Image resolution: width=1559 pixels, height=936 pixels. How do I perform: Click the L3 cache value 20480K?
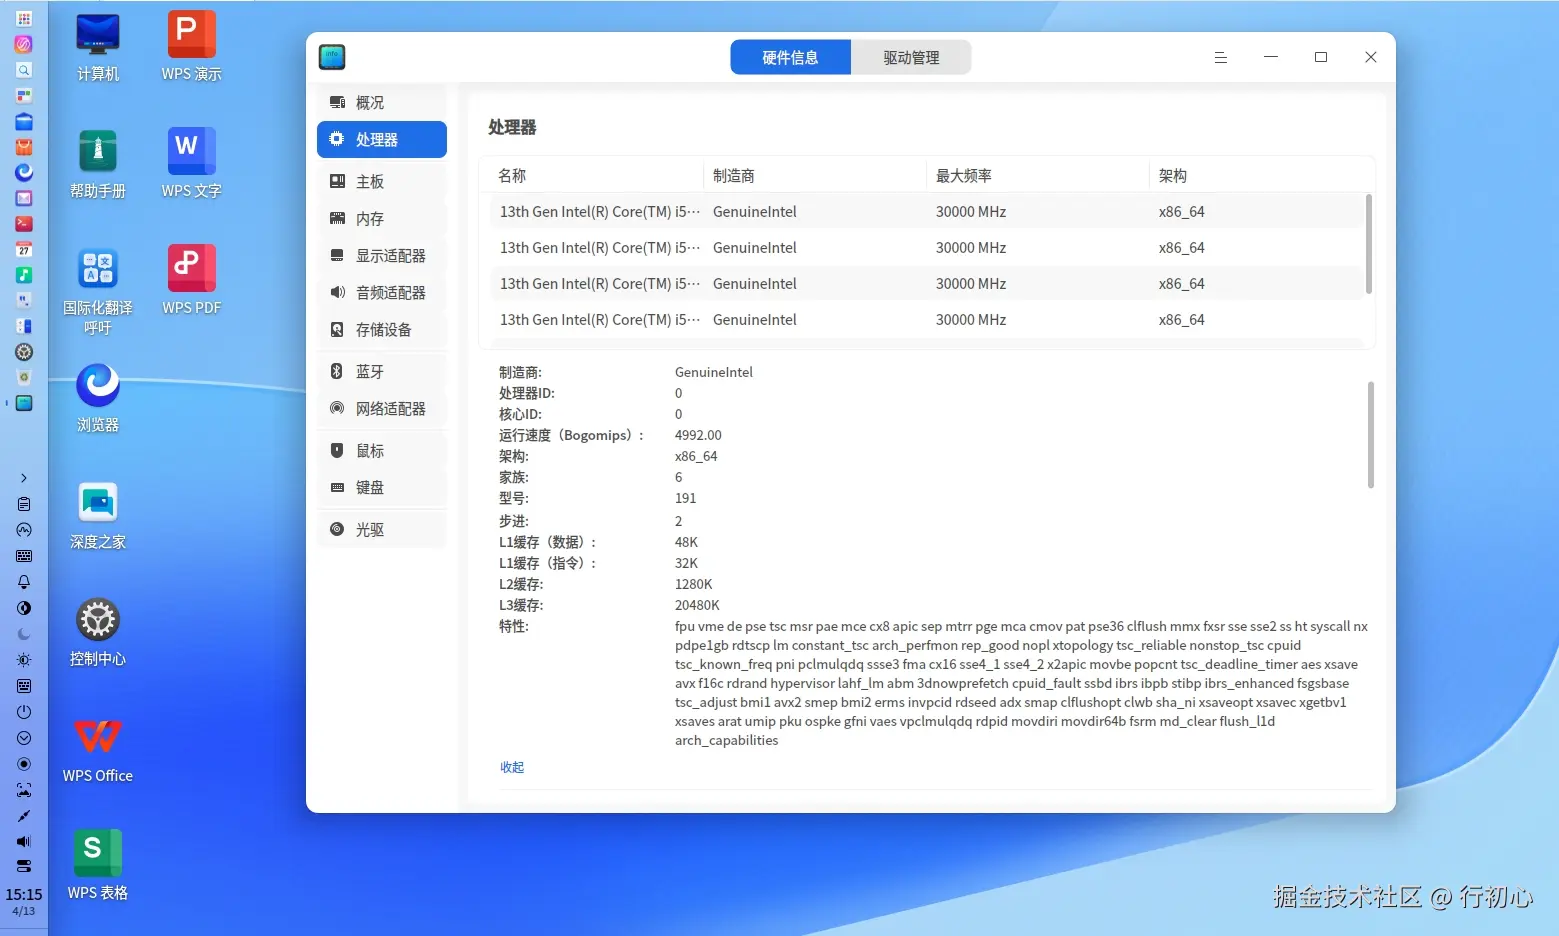[x=697, y=606]
